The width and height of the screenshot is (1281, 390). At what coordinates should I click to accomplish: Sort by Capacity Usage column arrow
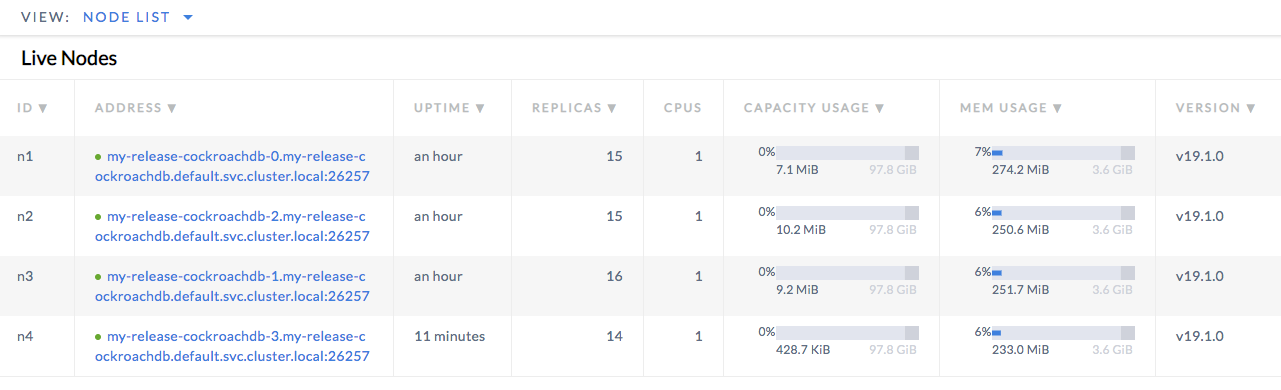tap(879, 108)
